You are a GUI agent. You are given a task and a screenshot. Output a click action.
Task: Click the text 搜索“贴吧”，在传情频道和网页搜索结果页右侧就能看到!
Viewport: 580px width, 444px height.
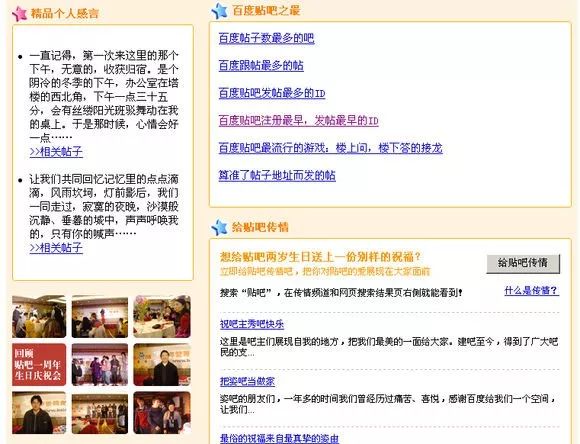[341, 293]
